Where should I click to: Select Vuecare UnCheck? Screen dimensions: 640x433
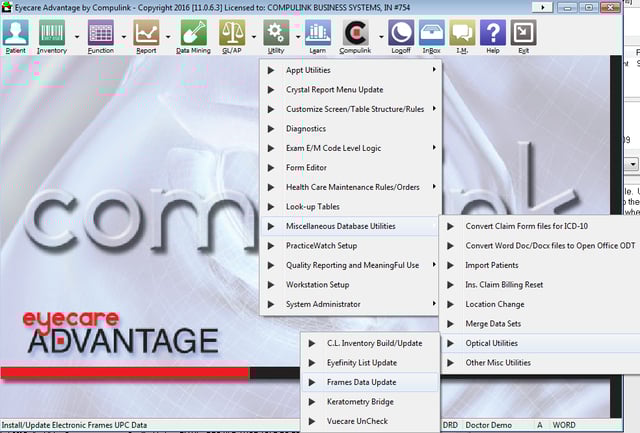(370, 421)
